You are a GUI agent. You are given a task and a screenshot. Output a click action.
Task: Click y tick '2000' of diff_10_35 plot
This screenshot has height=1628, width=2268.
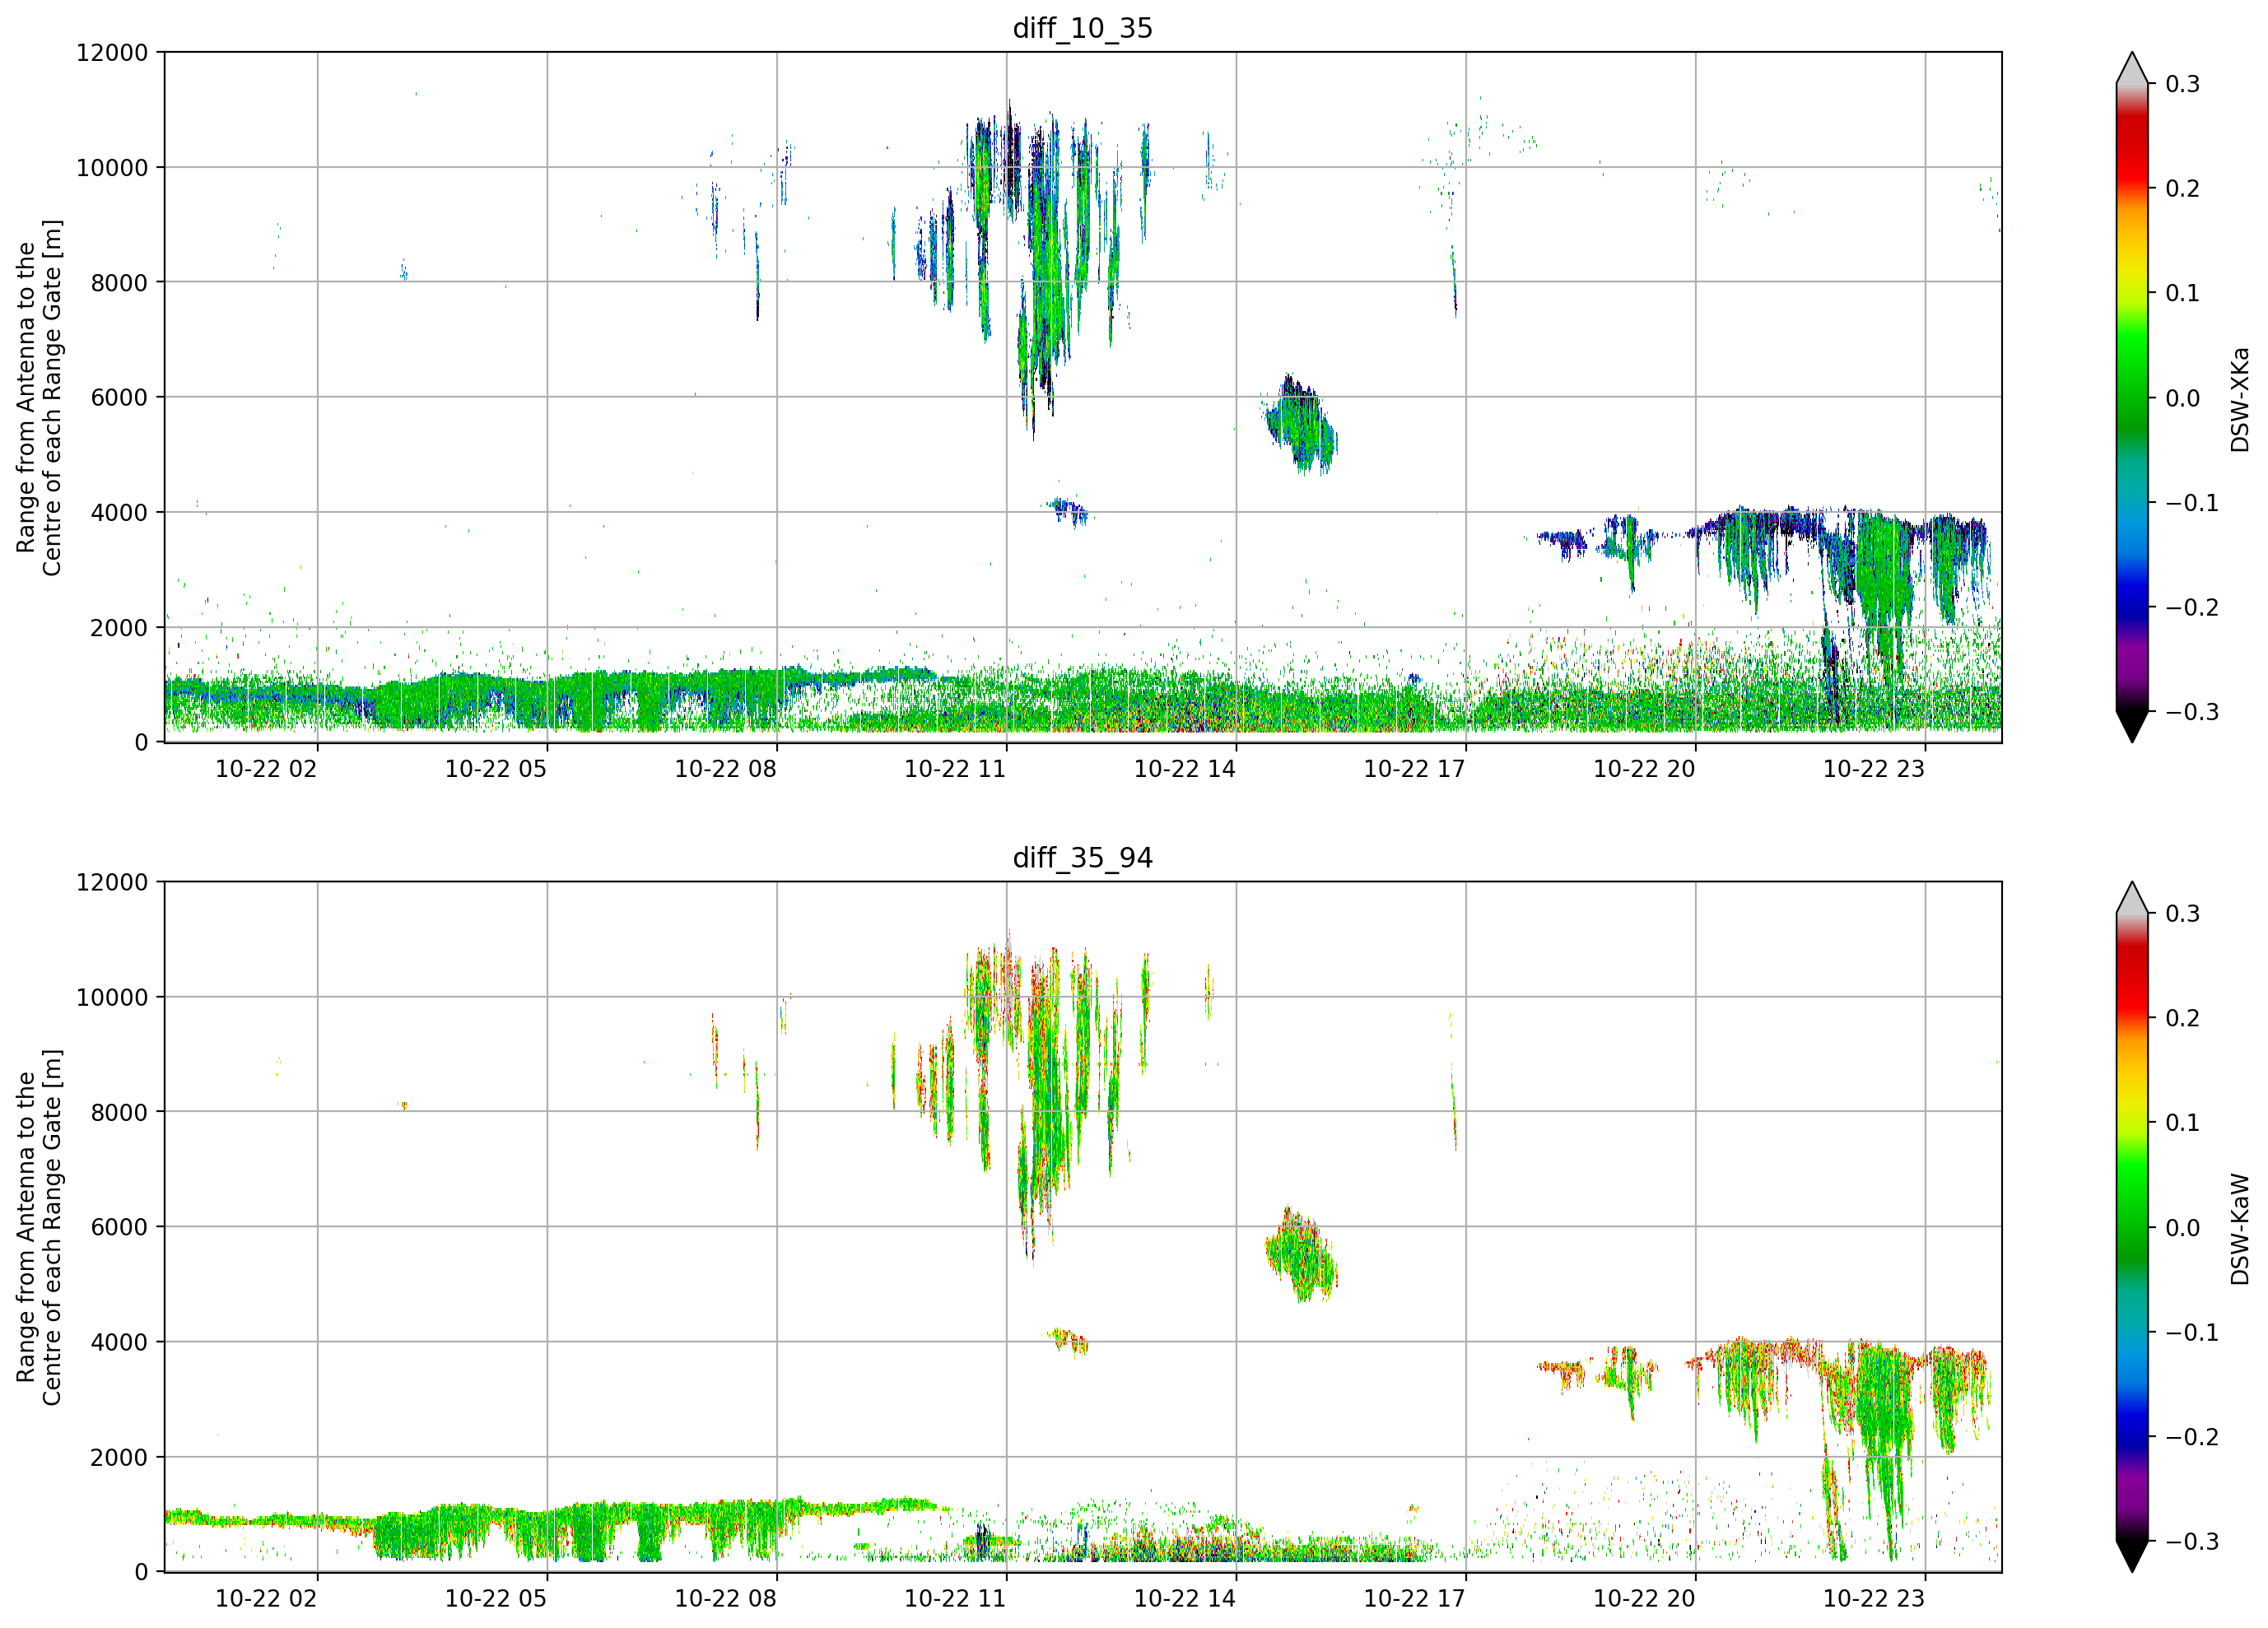pyautogui.click(x=119, y=628)
